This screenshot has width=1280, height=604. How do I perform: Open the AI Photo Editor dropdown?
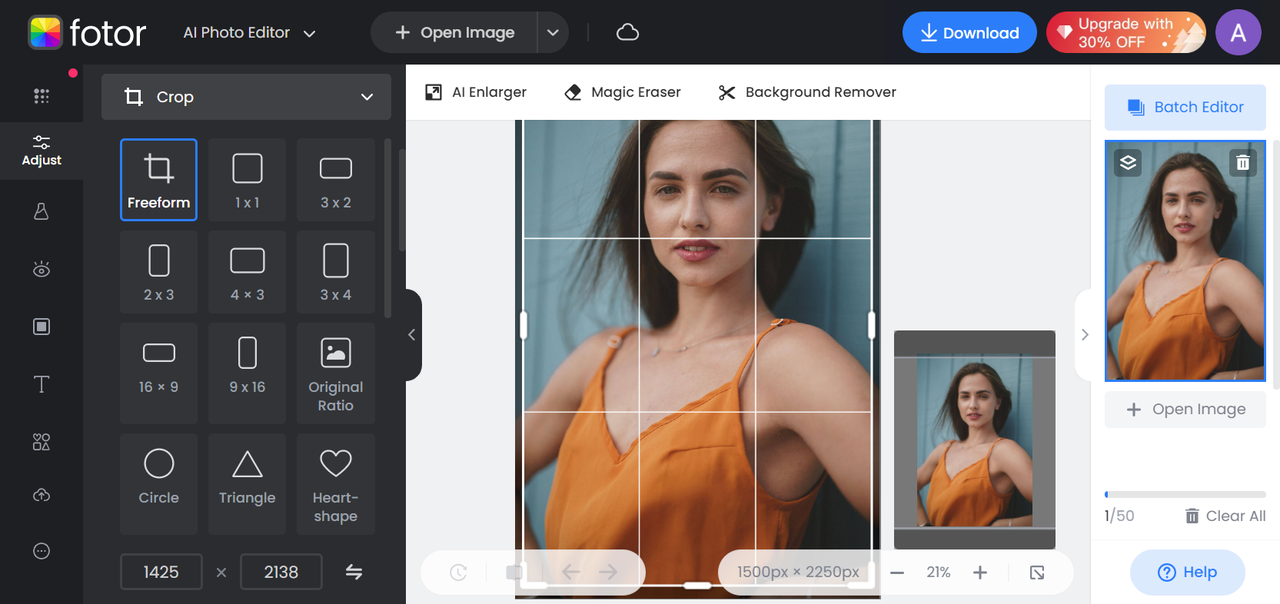click(249, 33)
